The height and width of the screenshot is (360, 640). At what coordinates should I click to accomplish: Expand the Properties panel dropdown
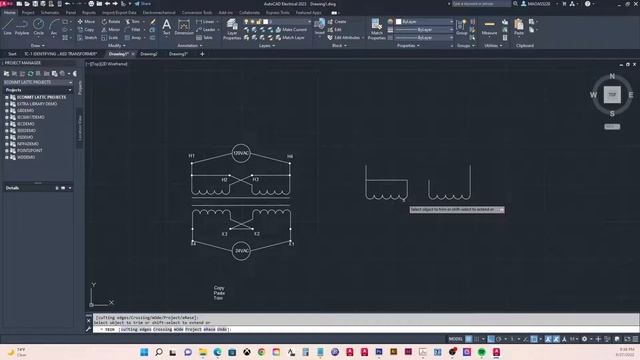tap(408, 46)
